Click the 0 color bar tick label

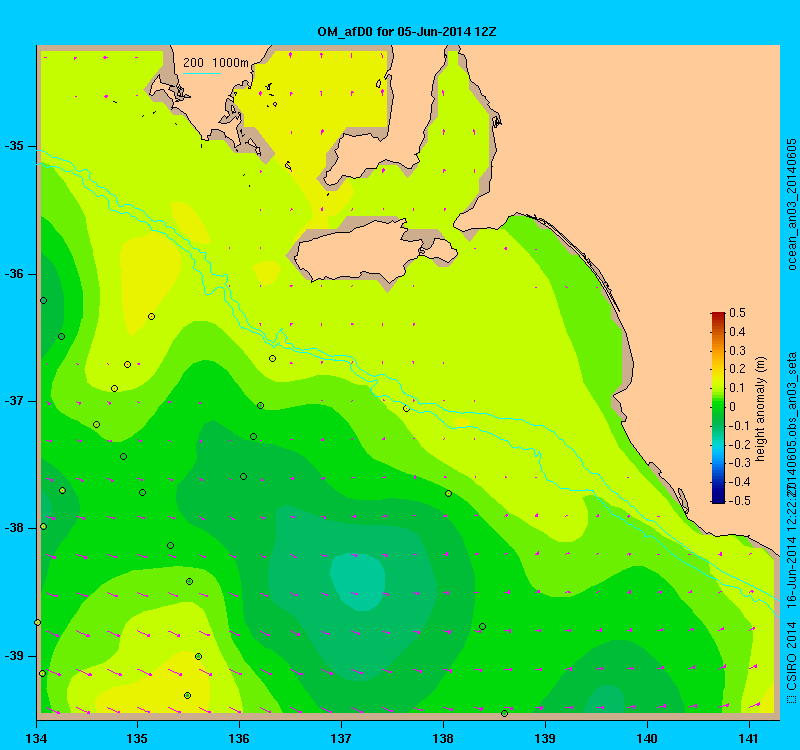tap(733, 407)
